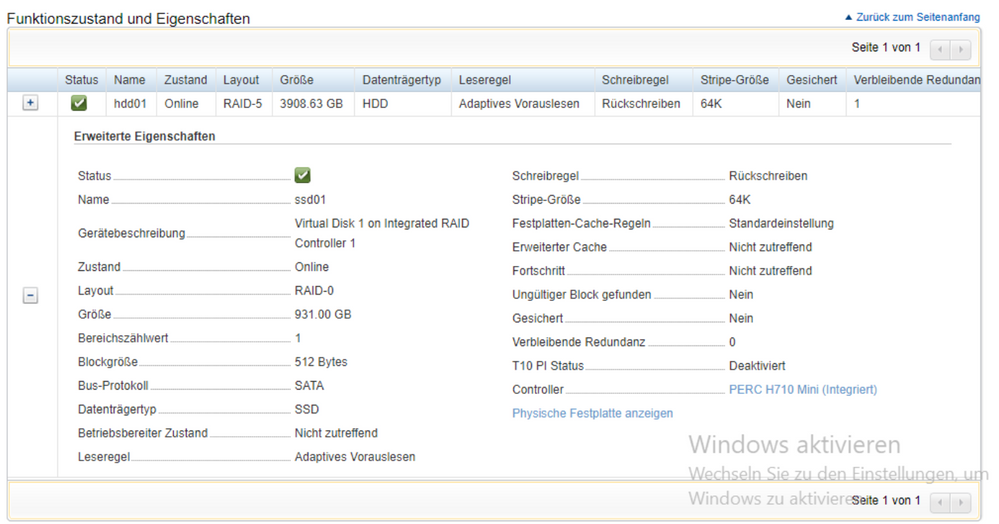Click the up arrow beside Zurück zum Seitenanfang

point(848,17)
